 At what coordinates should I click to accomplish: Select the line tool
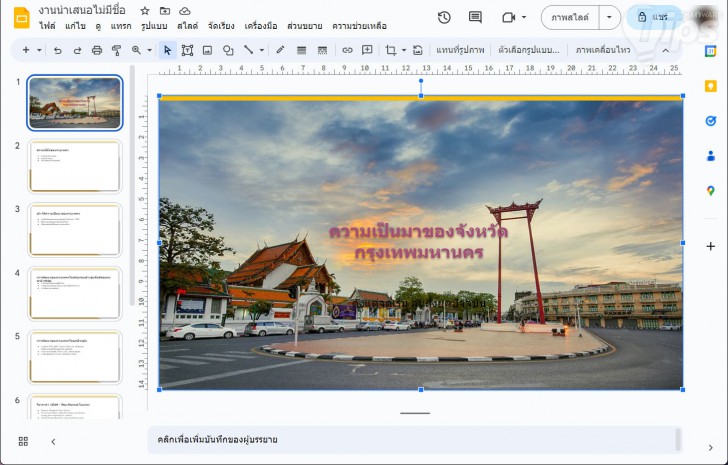248,50
